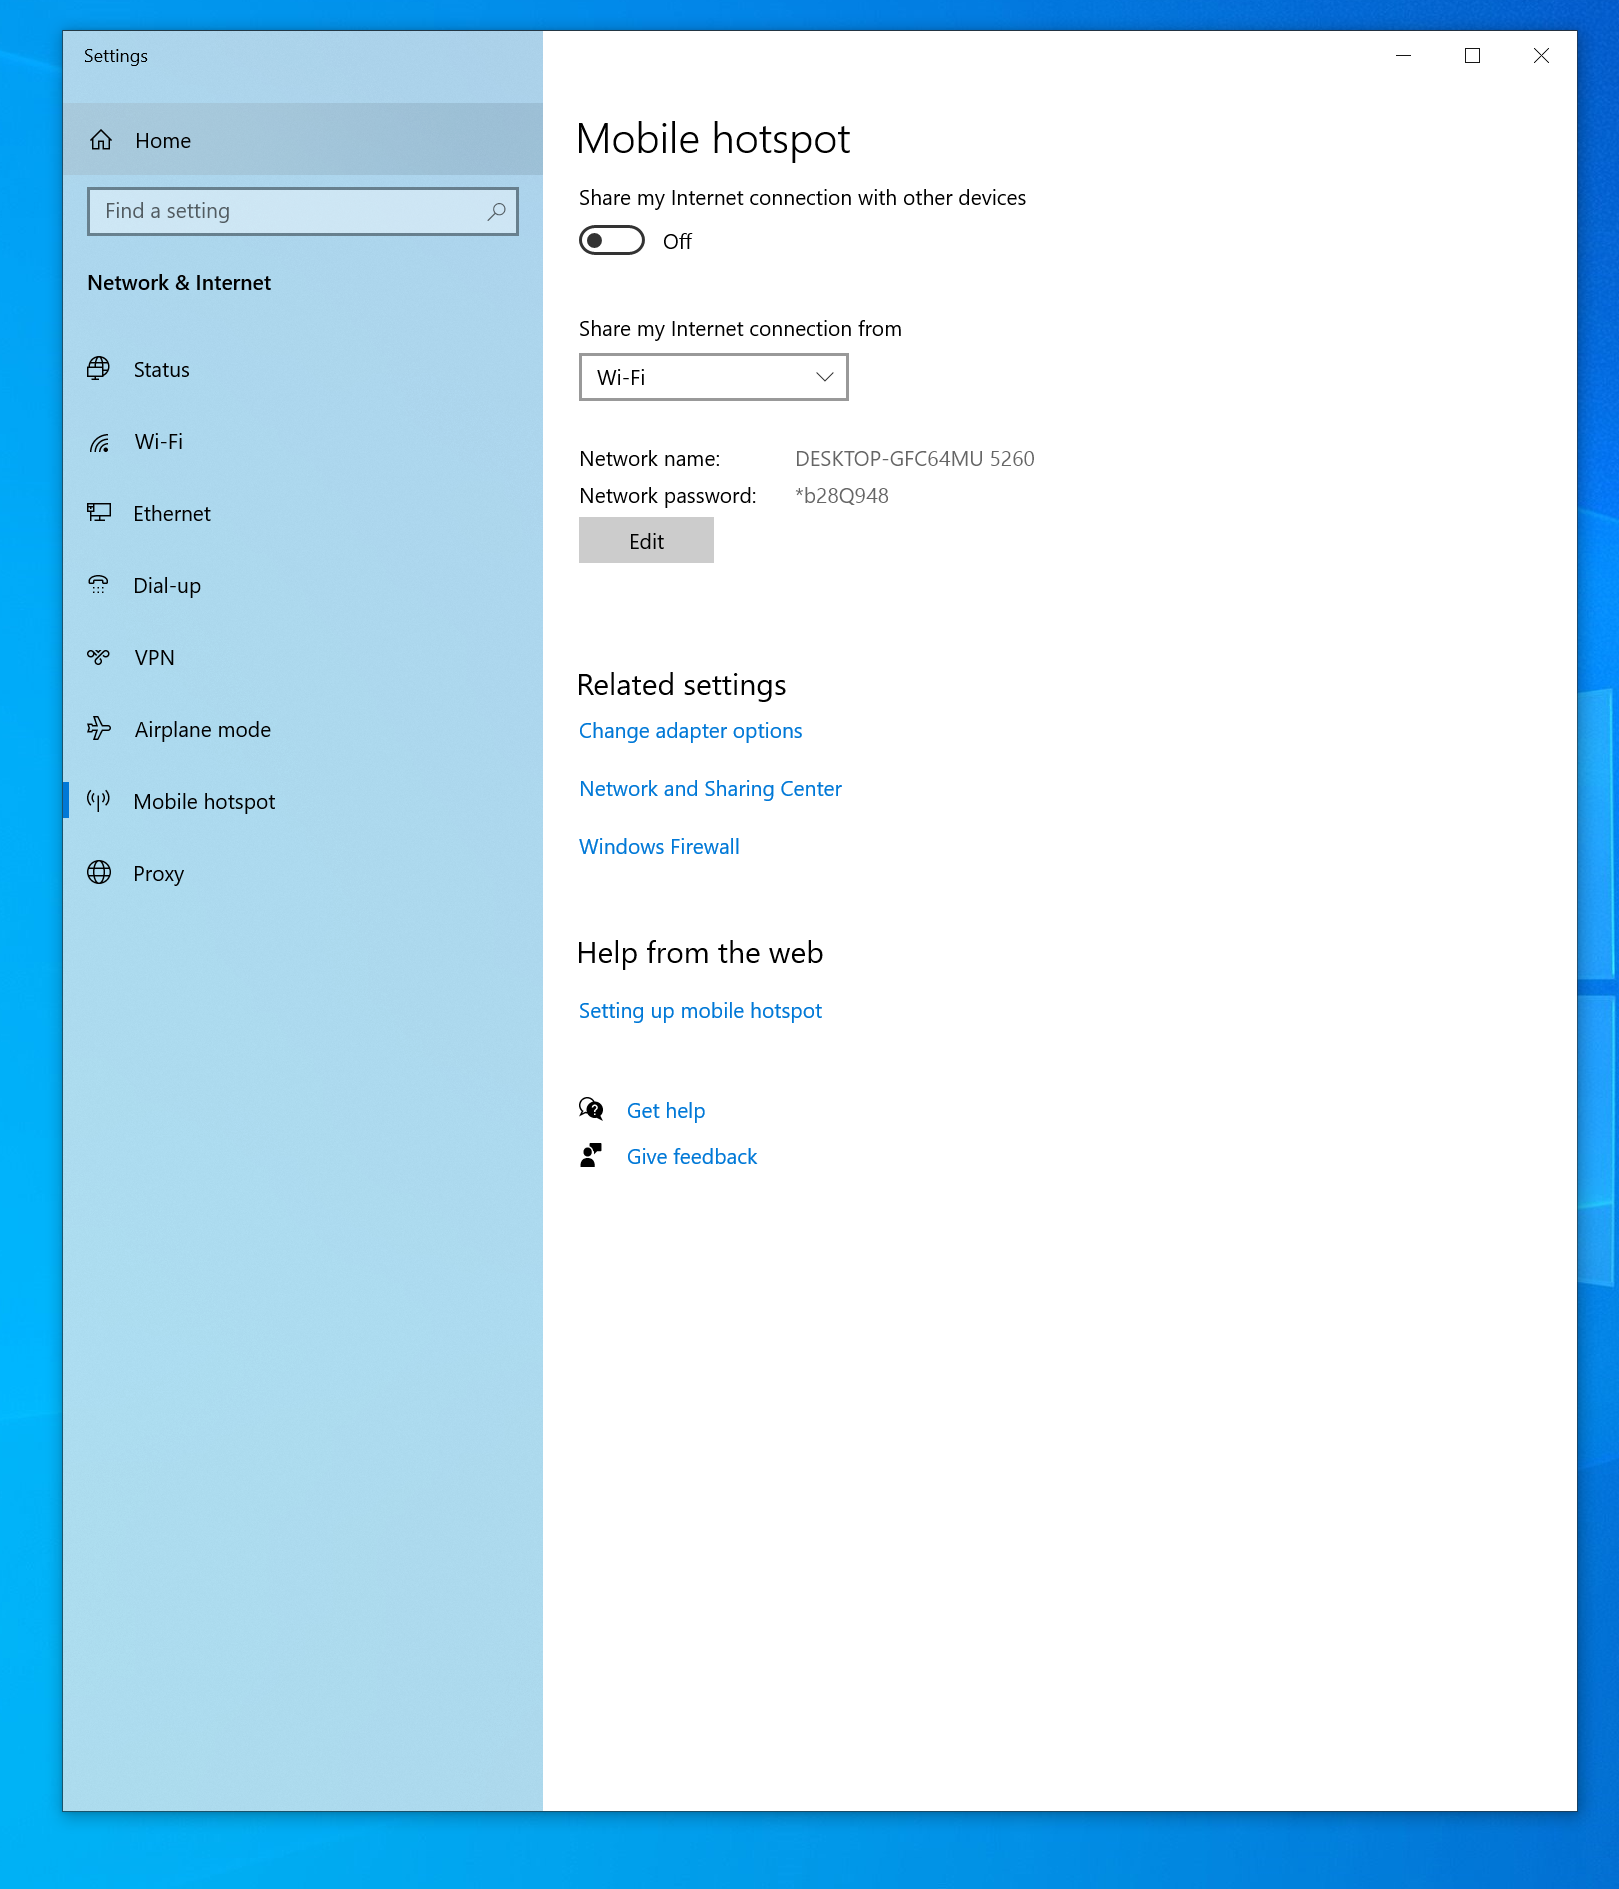Click the Dial-up phone icon
The width and height of the screenshot is (1619, 1889).
coord(98,585)
